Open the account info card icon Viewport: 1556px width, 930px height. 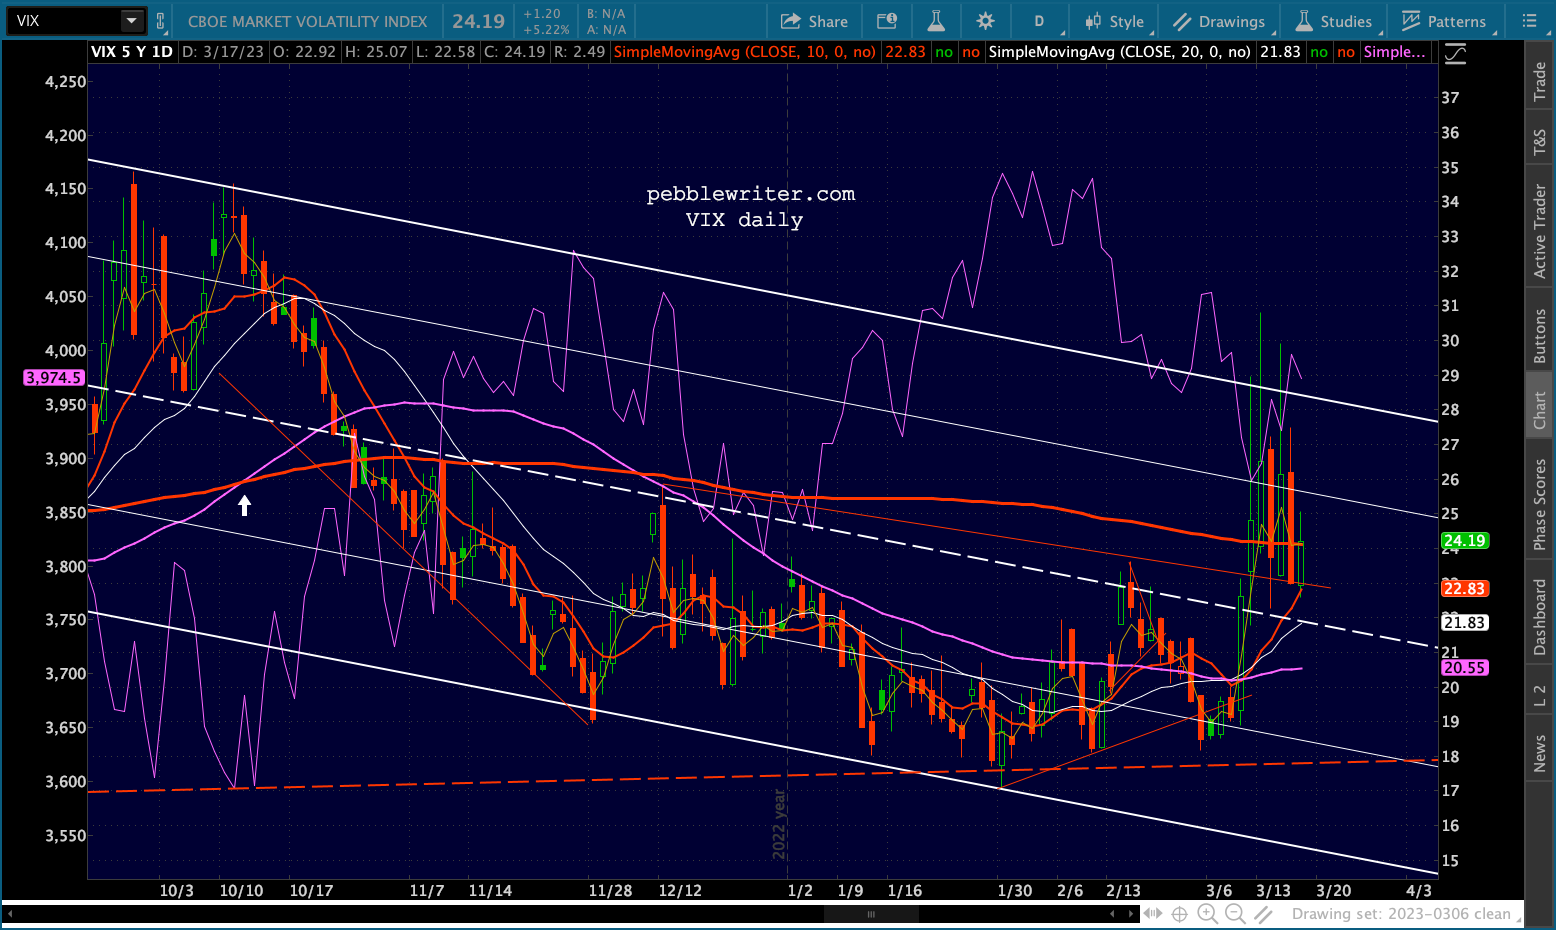click(x=887, y=21)
